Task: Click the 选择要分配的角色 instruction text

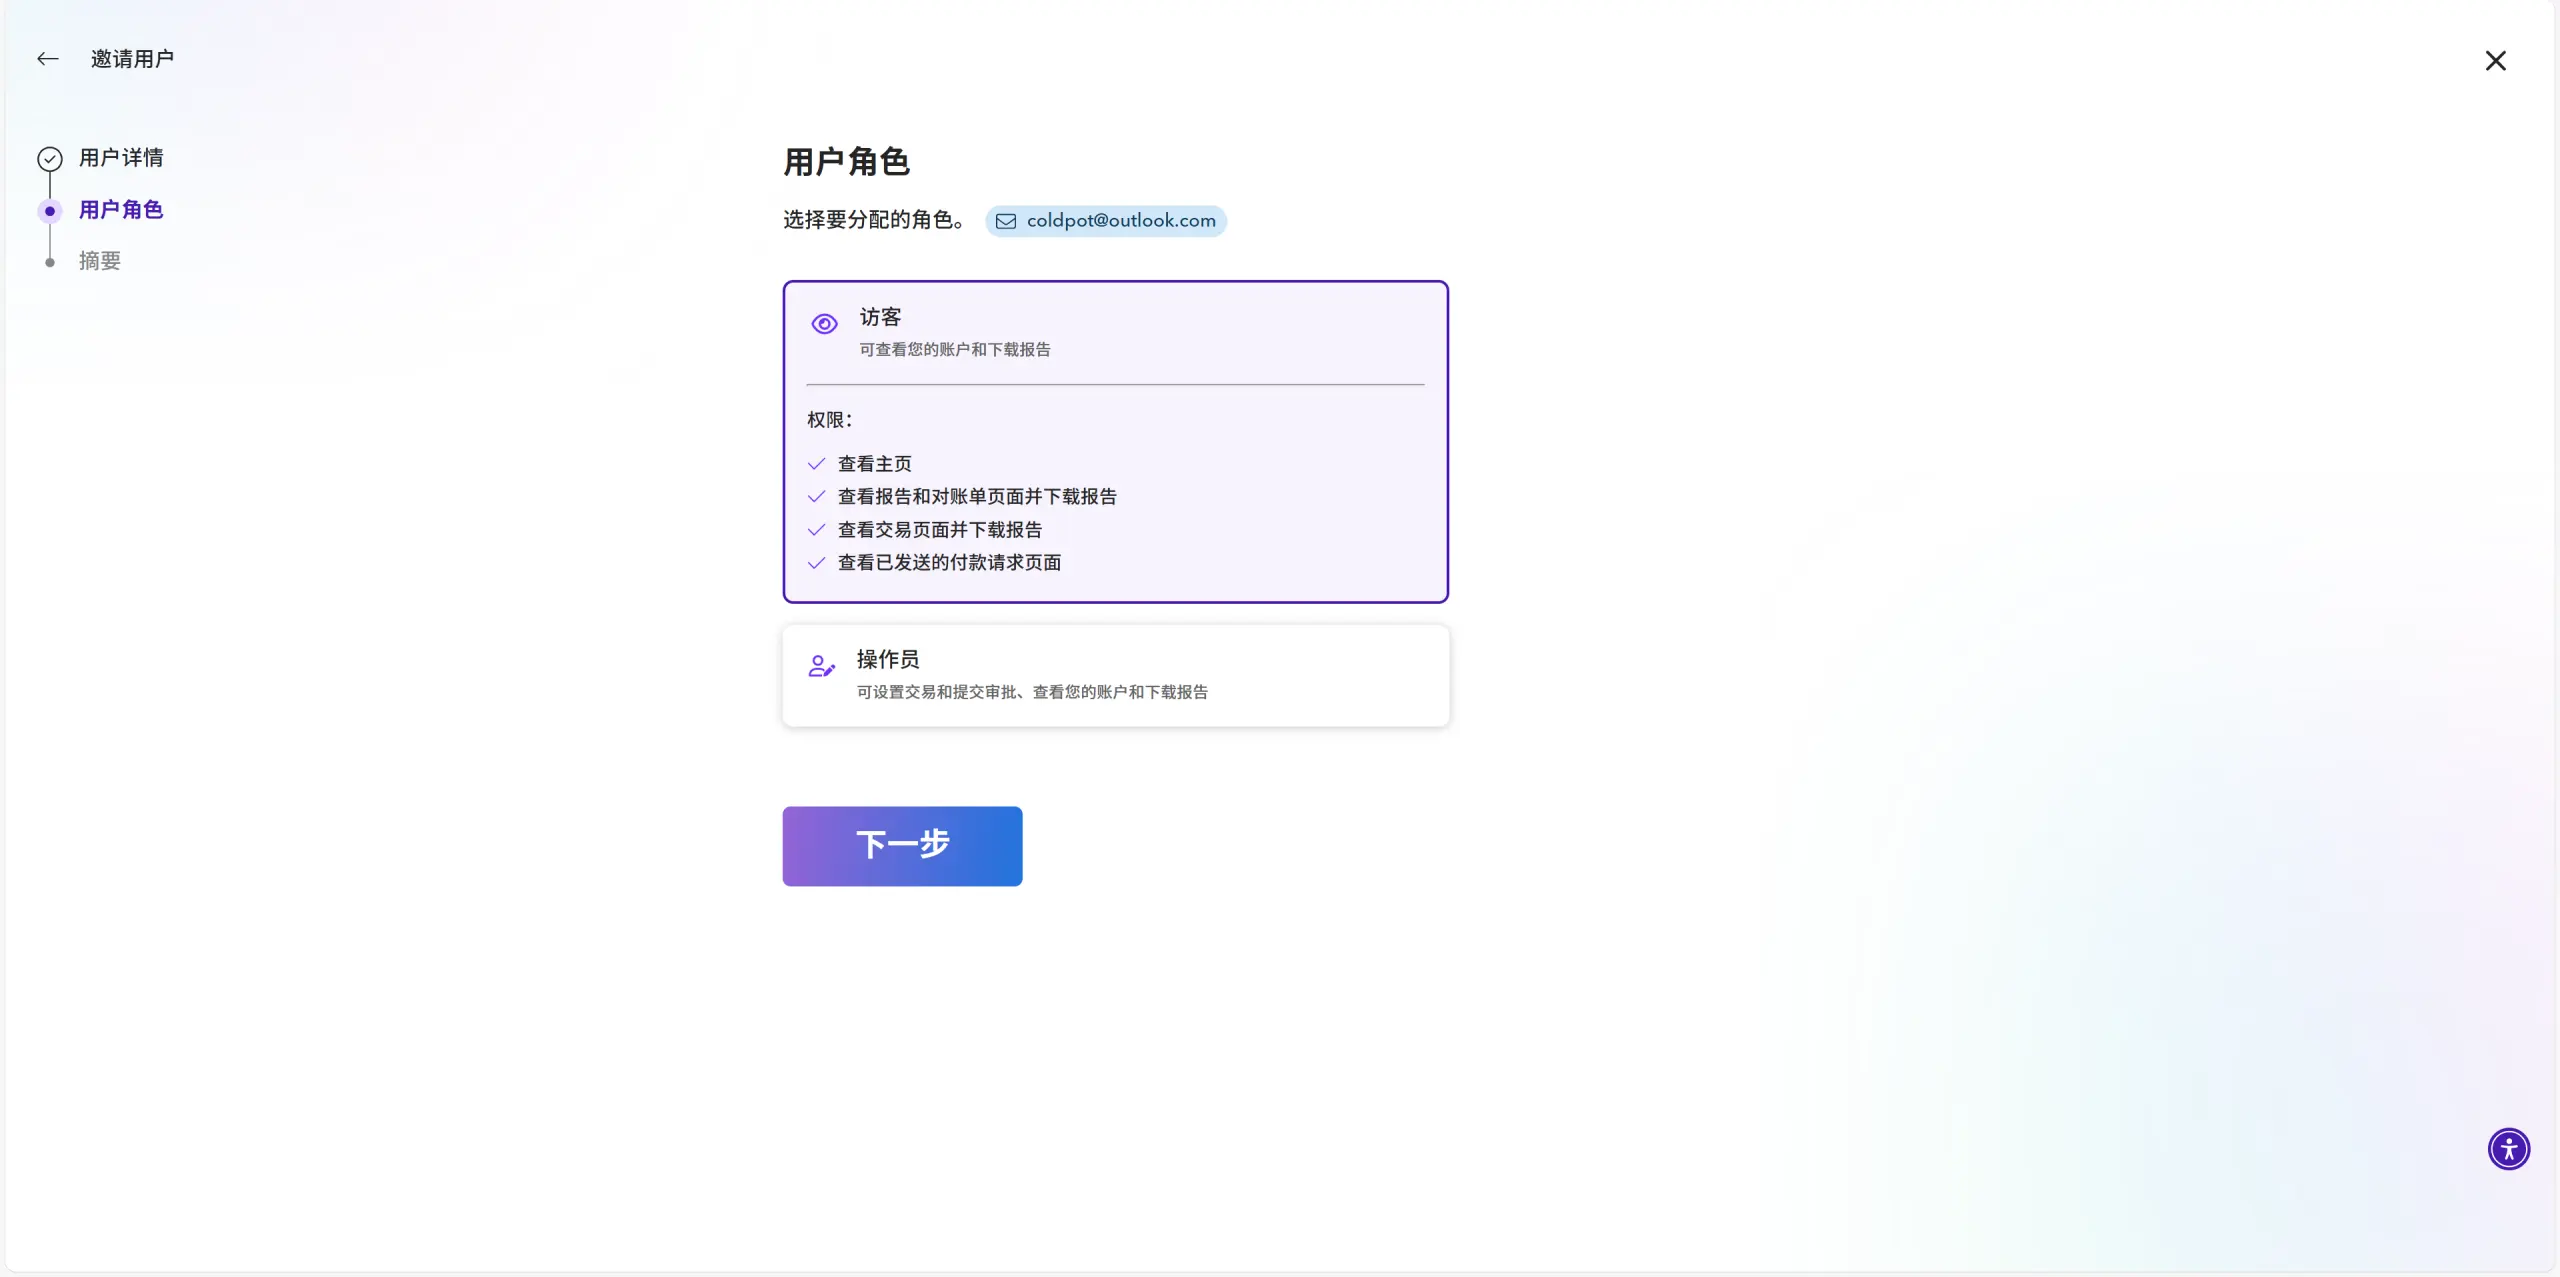Action: [x=873, y=220]
